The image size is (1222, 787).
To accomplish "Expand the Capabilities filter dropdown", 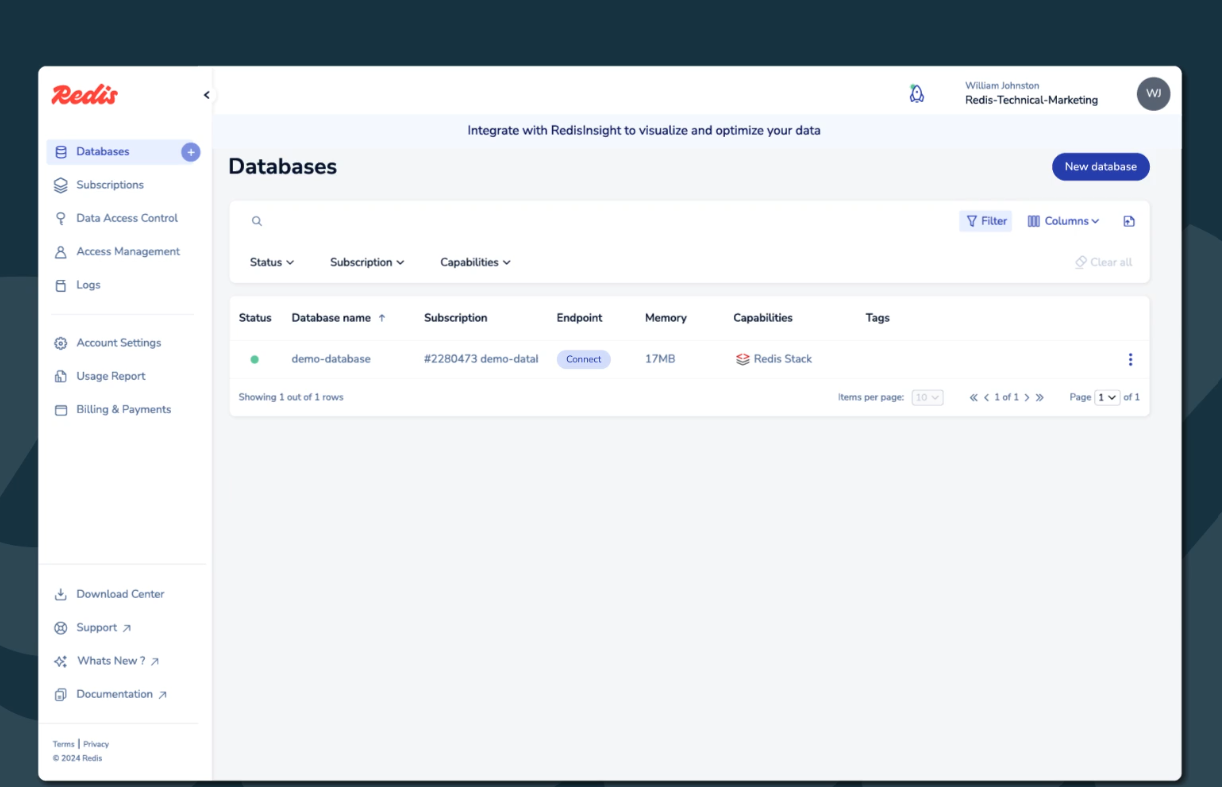I will 475,262.
